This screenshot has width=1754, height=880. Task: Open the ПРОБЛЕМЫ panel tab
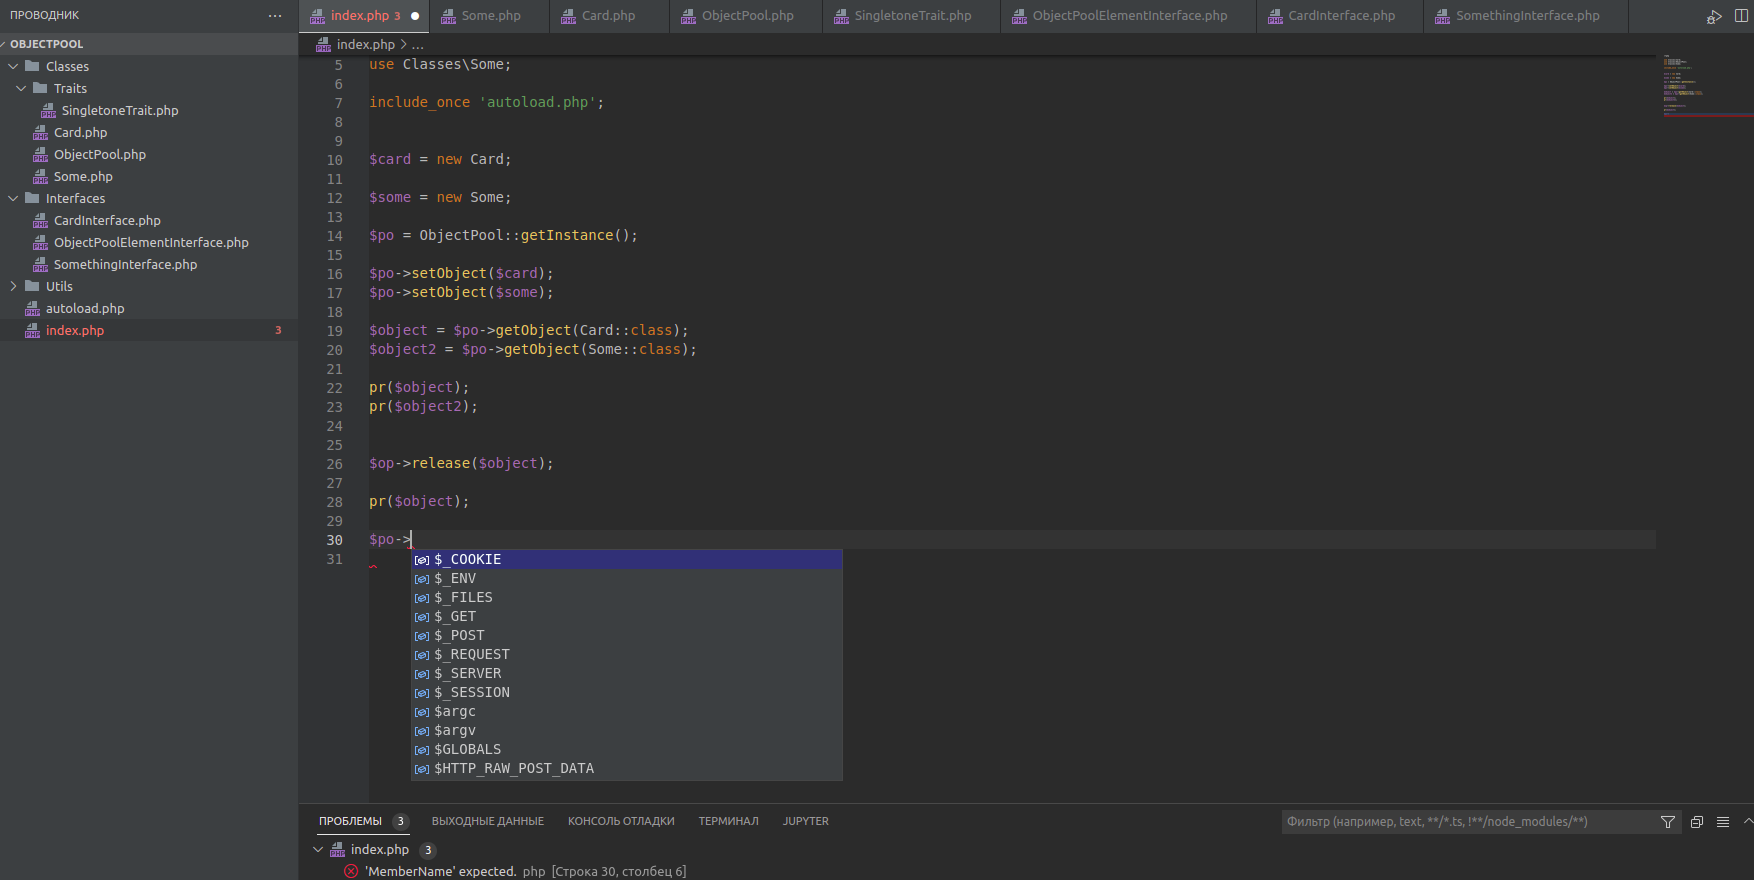350,822
